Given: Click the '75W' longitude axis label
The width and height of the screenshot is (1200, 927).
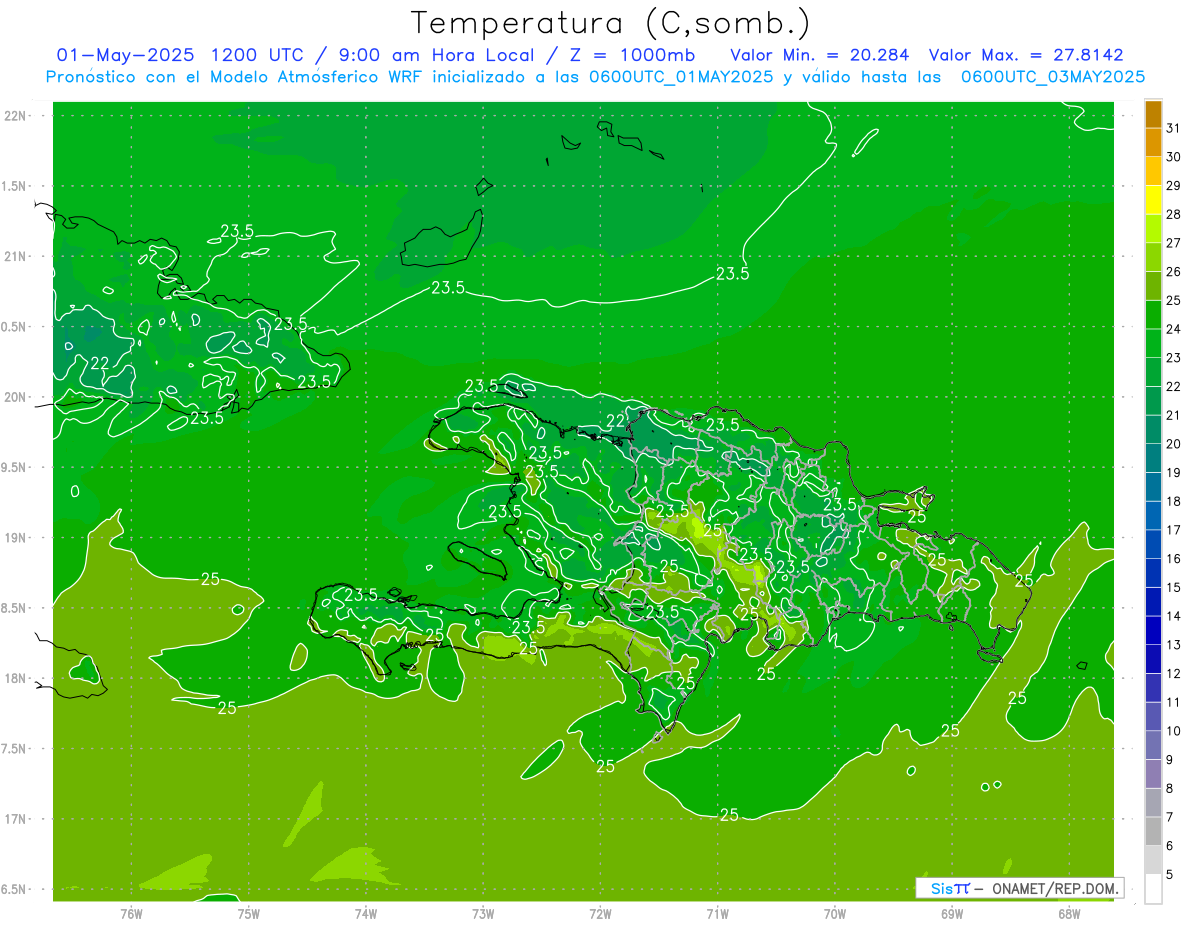Looking at the screenshot, I should click(248, 913).
